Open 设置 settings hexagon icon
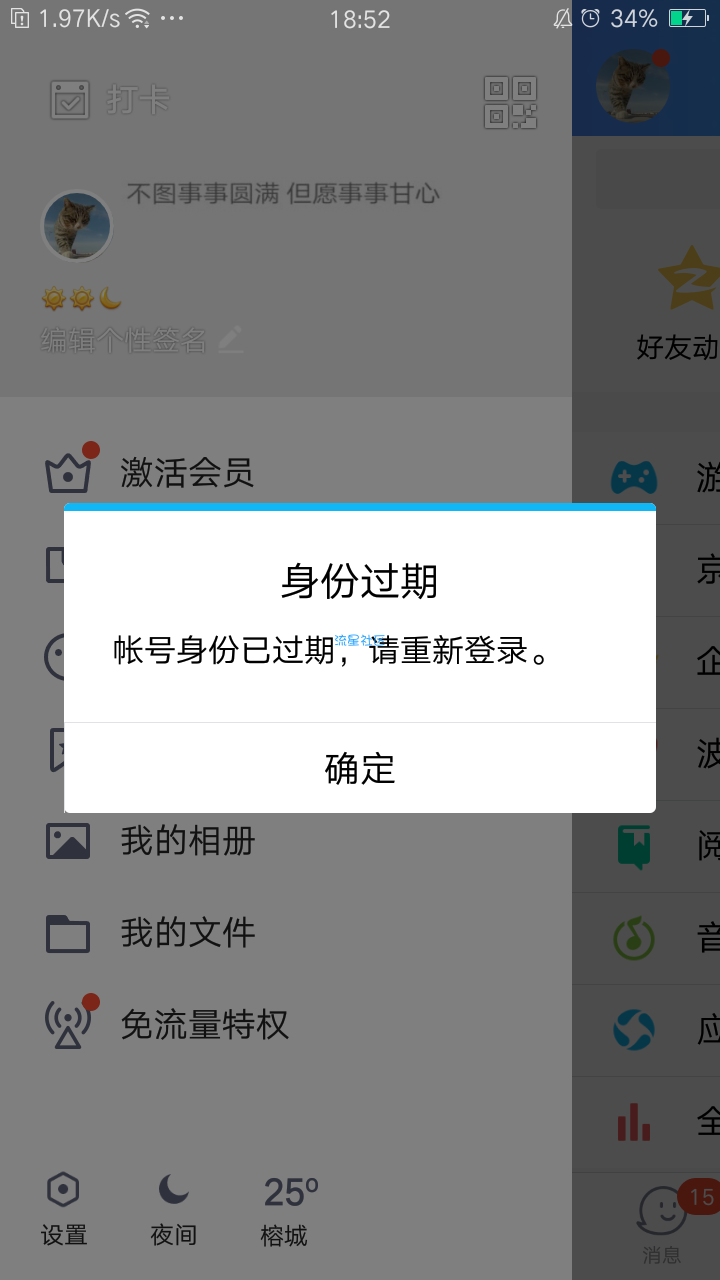This screenshot has height=1280, width=720. (x=63, y=1190)
